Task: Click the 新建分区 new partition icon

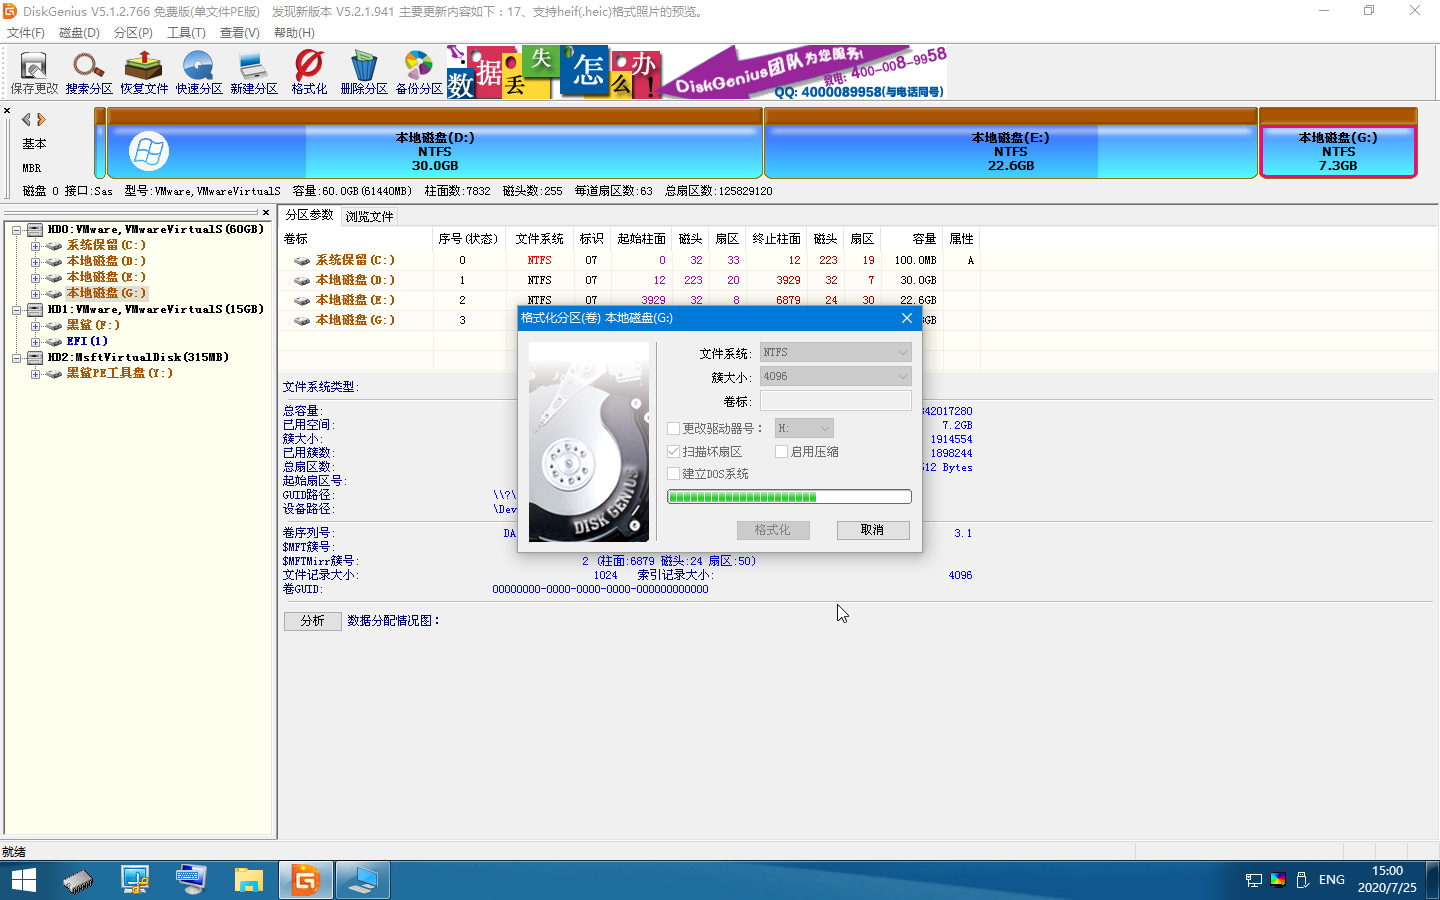Action: pyautogui.click(x=254, y=73)
